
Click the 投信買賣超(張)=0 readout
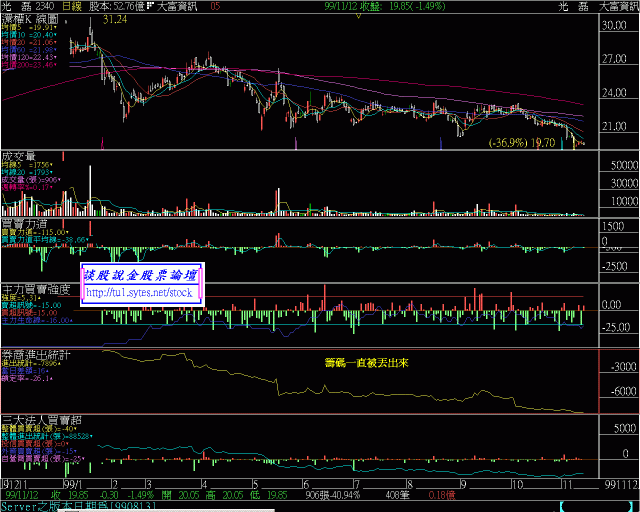(x=36, y=444)
